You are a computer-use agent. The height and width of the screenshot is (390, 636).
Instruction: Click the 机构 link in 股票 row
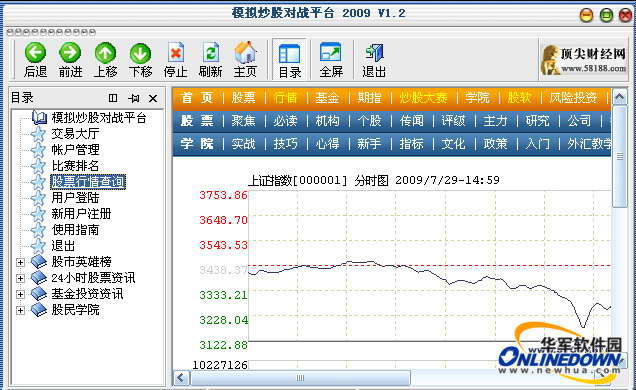327,121
